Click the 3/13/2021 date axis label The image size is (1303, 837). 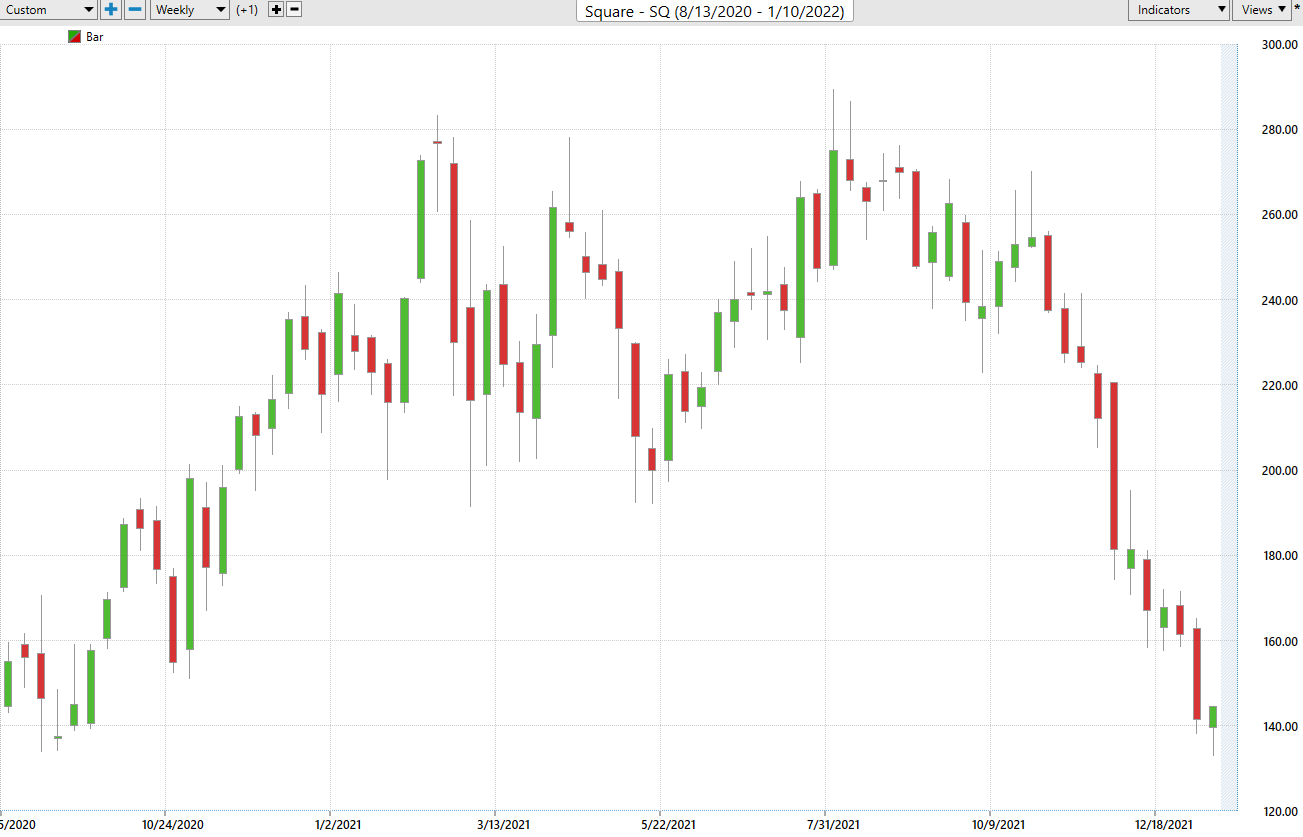(502, 825)
